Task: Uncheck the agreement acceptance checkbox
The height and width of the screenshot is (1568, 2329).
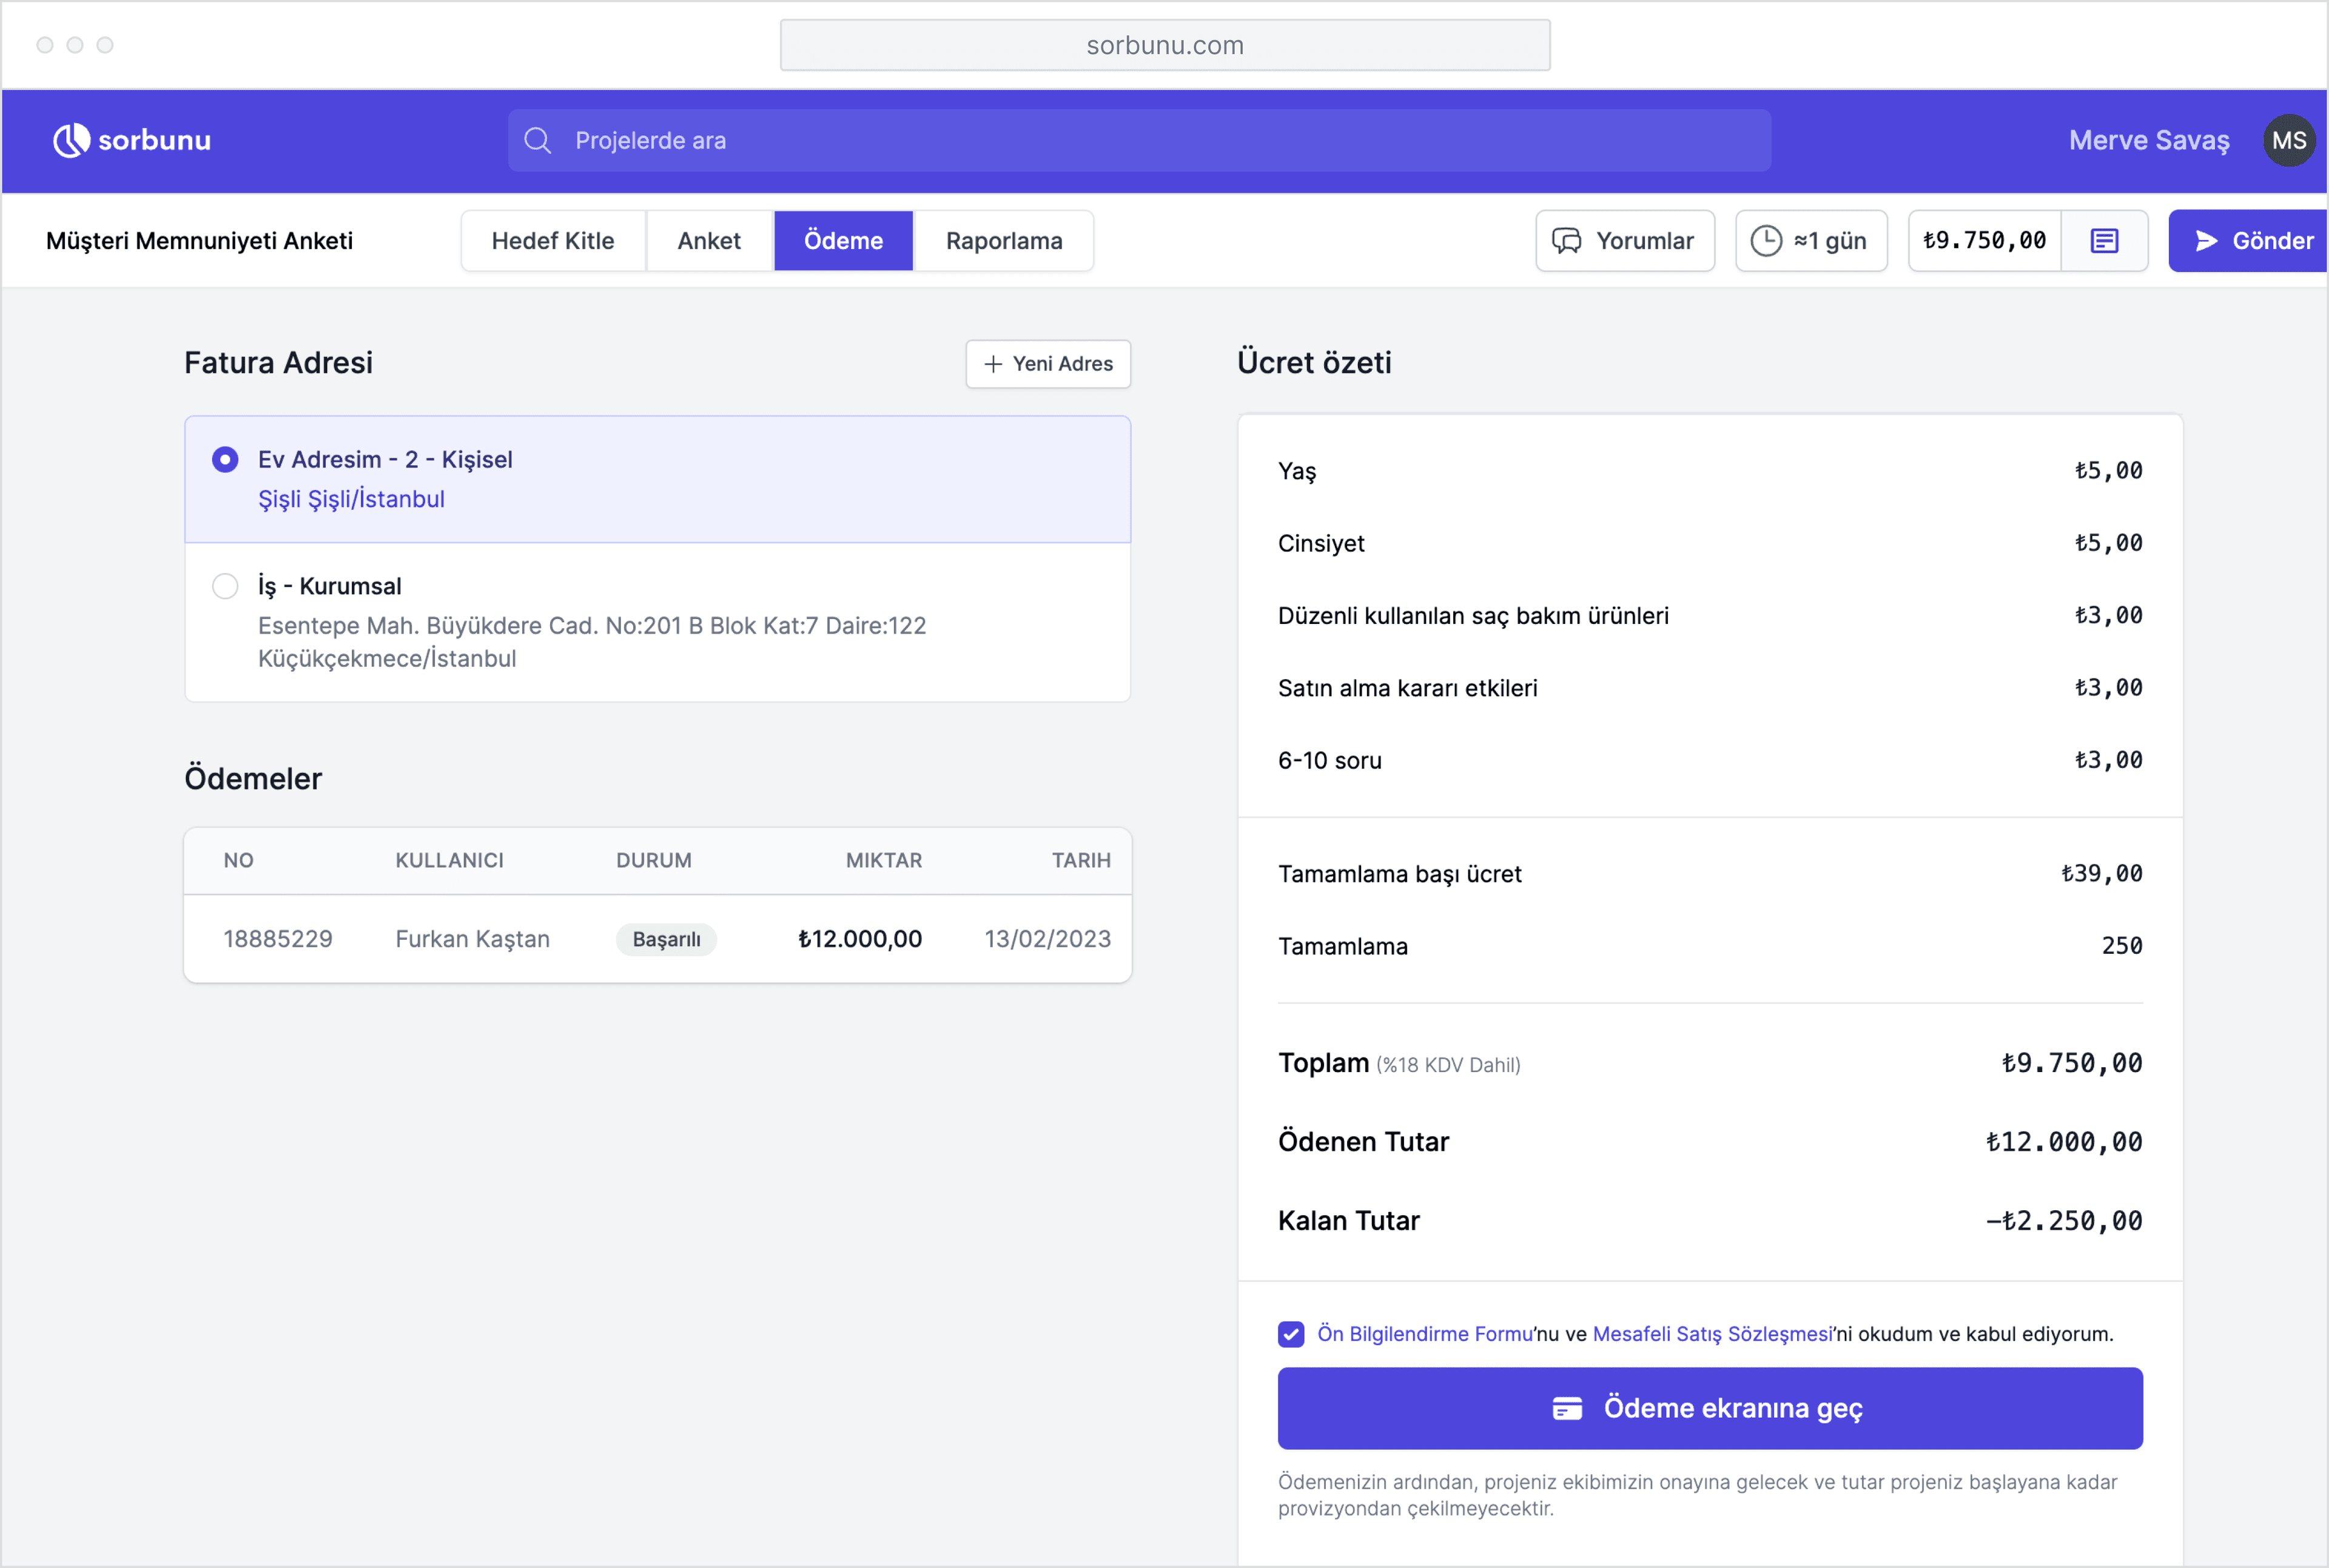Action: pos(1291,1334)
